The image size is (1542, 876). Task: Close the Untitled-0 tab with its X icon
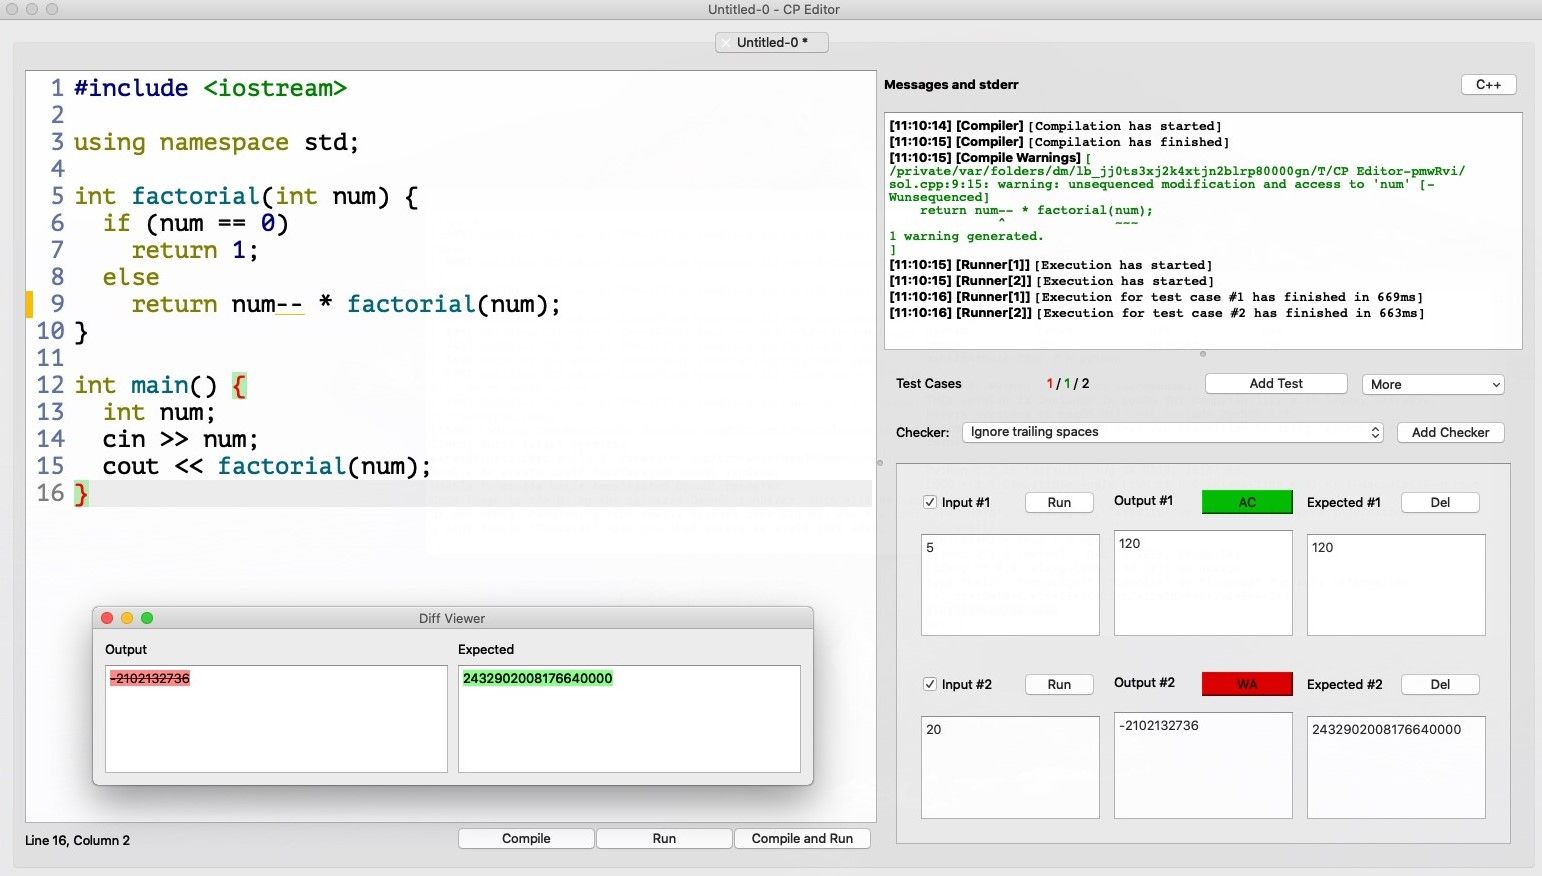click(x=726, y=43)
